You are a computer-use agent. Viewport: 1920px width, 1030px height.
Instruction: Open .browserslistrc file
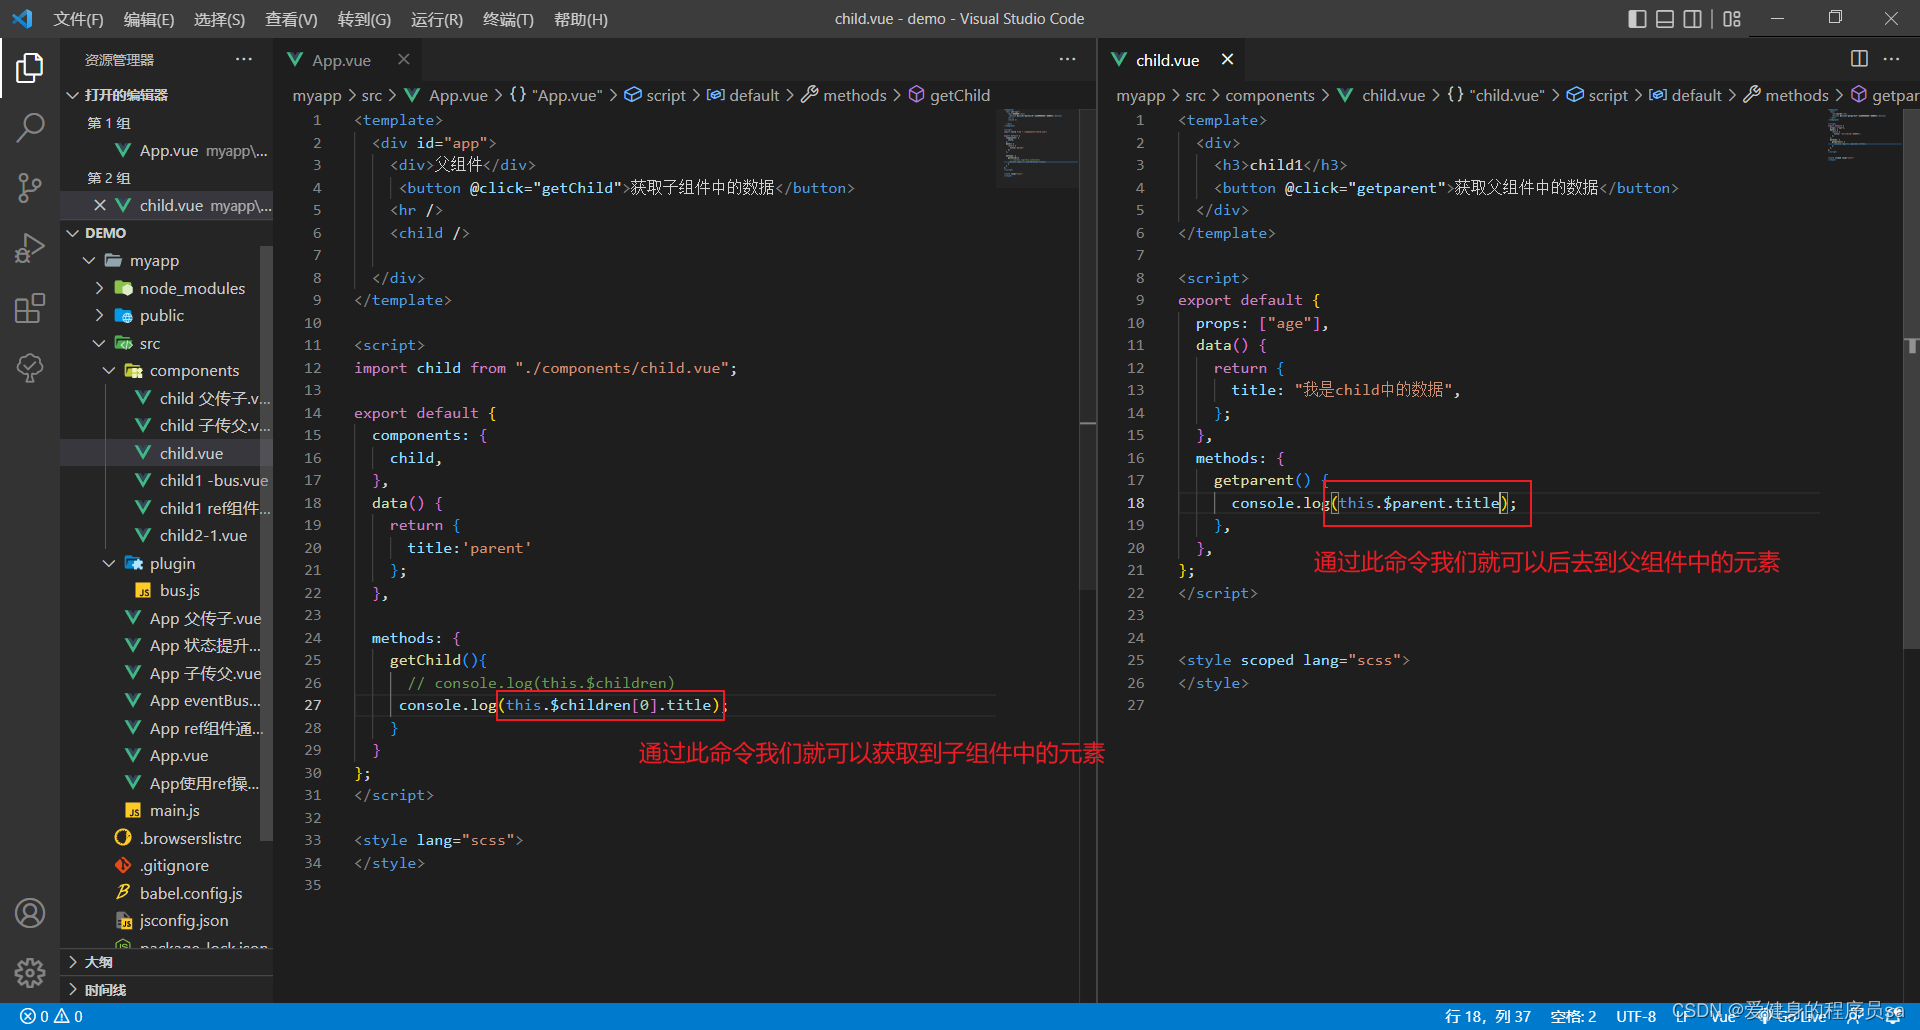[190, 839]
